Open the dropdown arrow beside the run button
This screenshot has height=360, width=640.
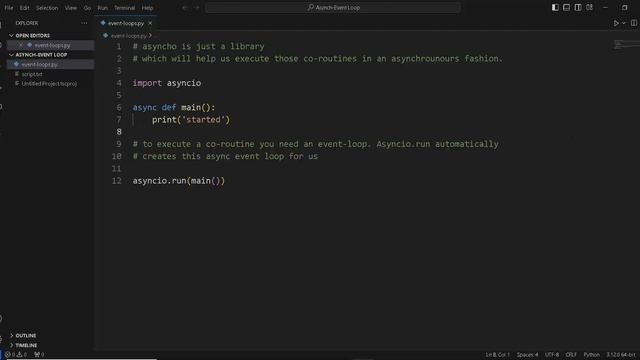(x=624, y=23)
